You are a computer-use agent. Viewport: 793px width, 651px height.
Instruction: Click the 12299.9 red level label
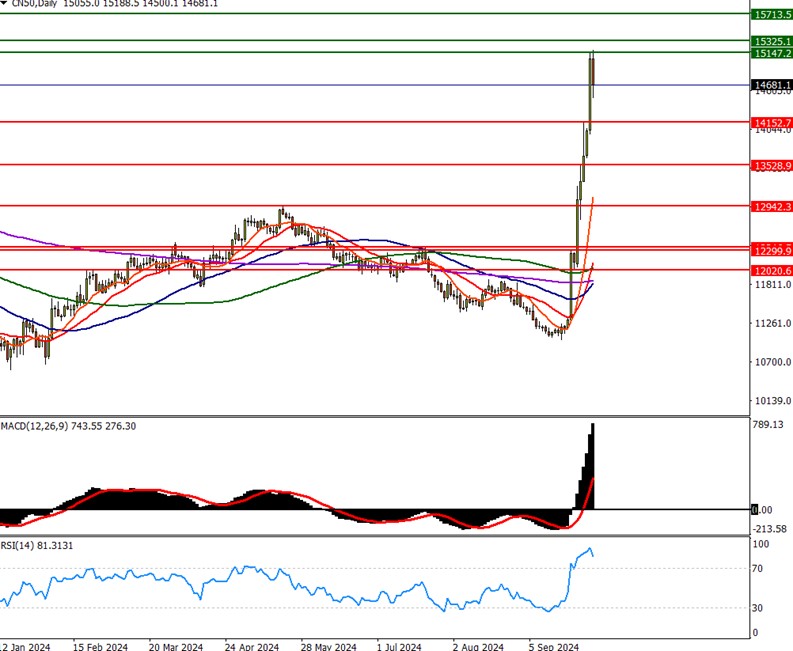tap(770, 249)
